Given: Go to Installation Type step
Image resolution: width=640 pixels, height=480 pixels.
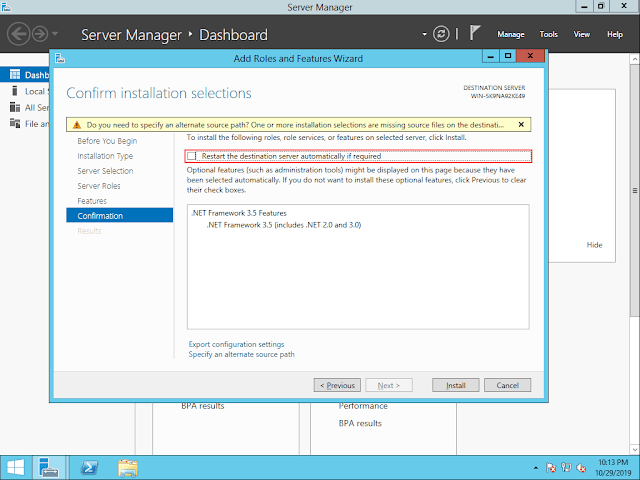Looking at the screenshot, I should coord(105,156).
